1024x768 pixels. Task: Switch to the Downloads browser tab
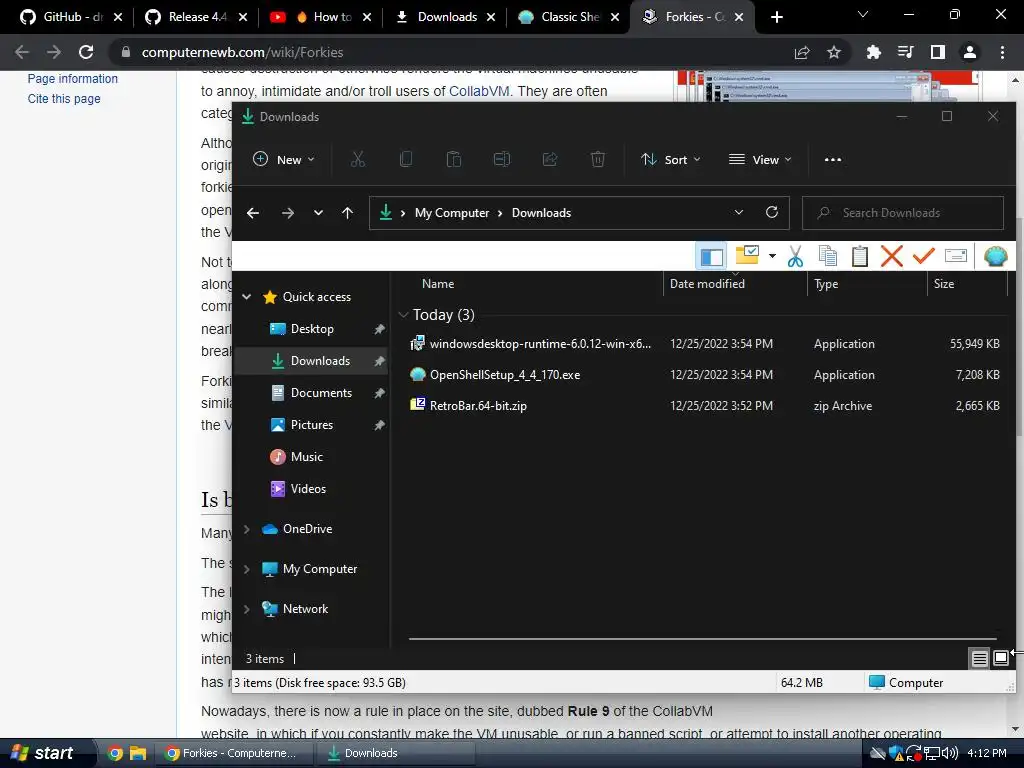pyautogui.click(x=445, y=17)
